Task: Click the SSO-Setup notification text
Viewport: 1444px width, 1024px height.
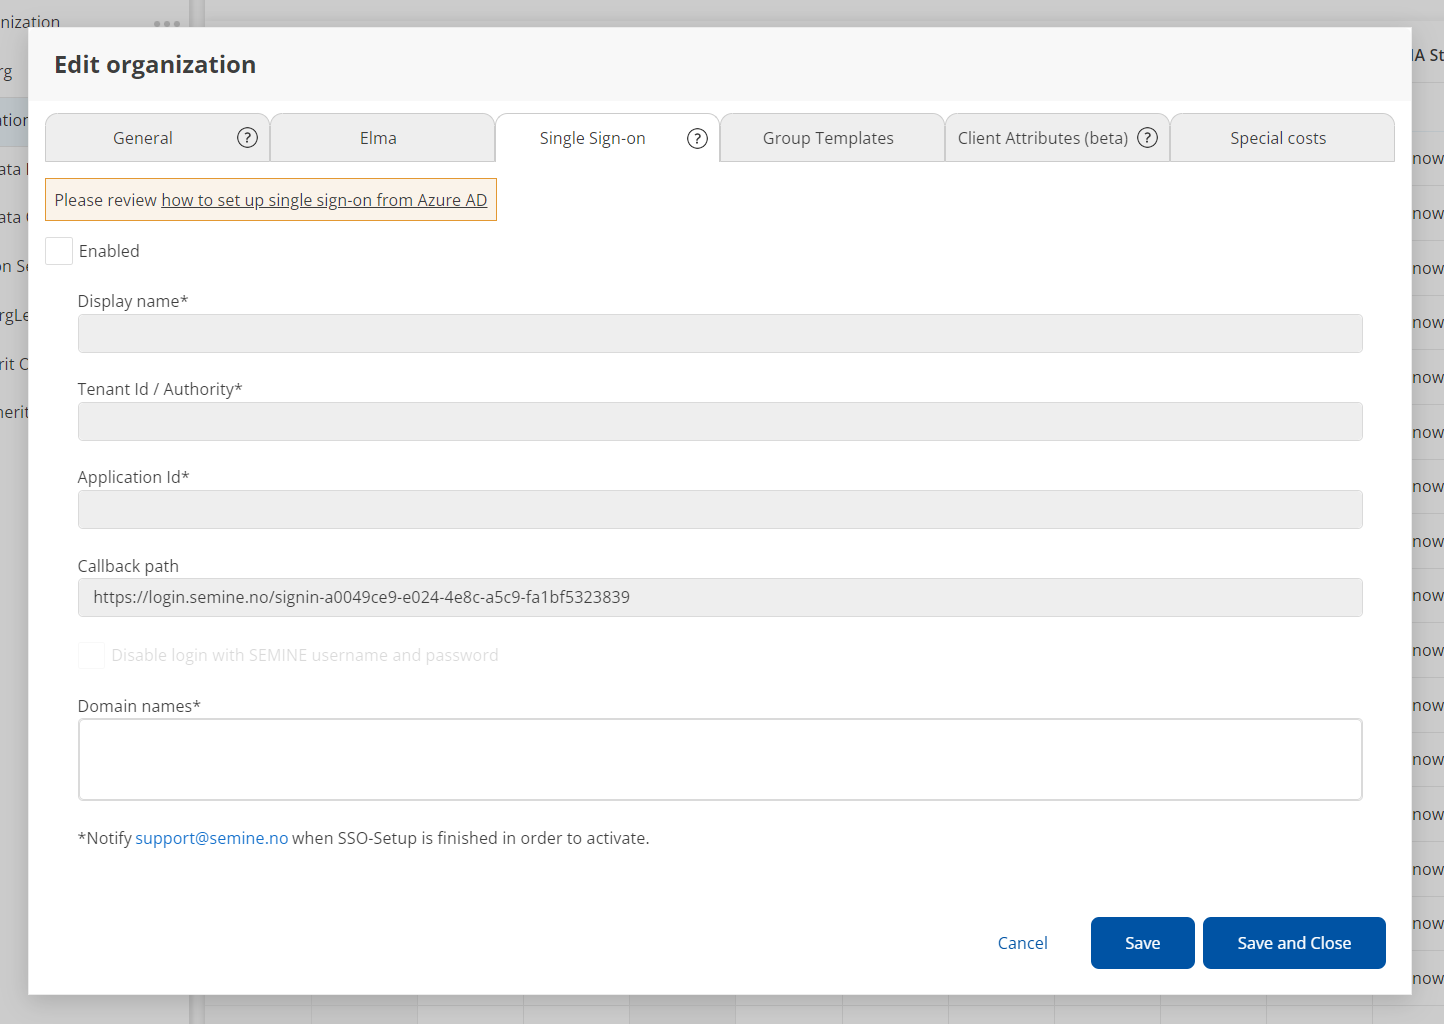Action: pyautogui.click(x=364, y=838)
